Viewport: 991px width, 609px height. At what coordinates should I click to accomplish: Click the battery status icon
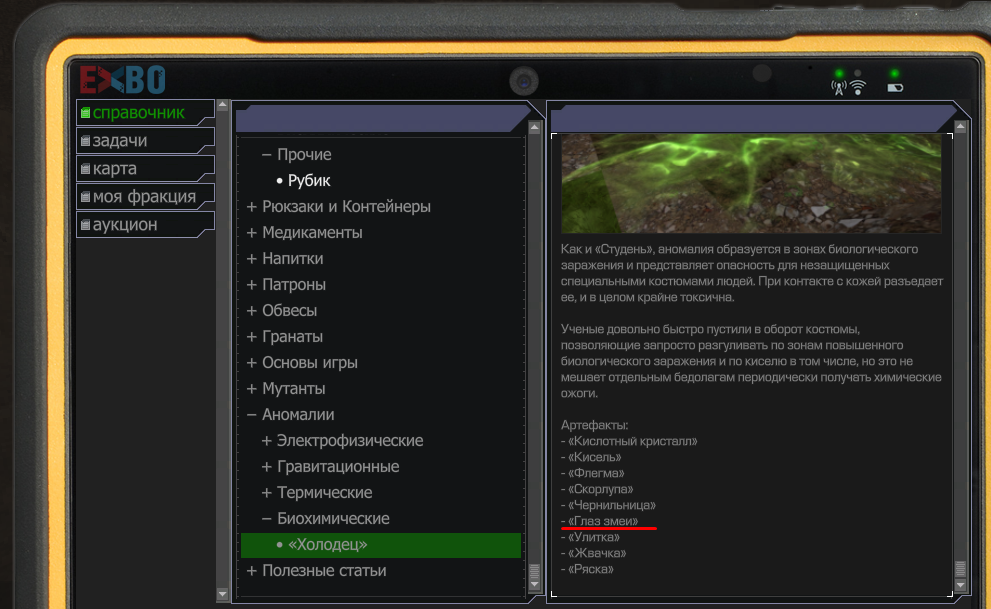pos(895,88)
